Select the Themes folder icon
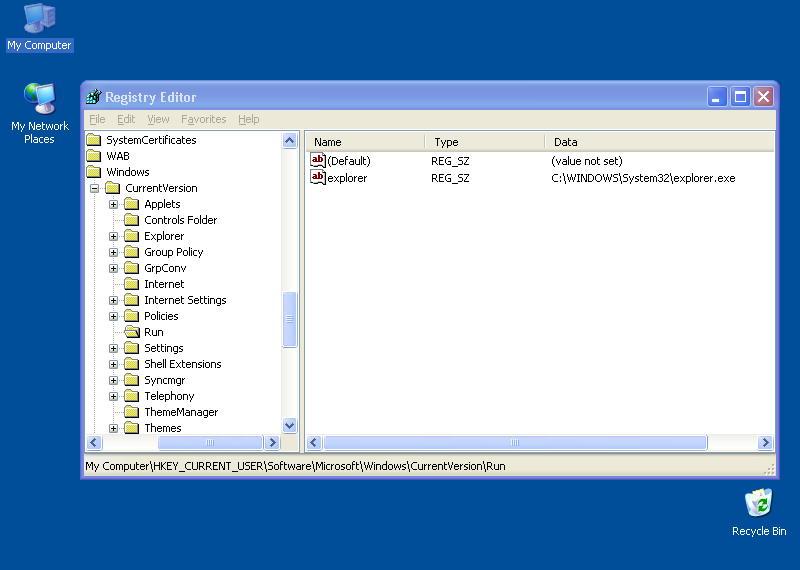The image size is (800, 570). (132, 428)
